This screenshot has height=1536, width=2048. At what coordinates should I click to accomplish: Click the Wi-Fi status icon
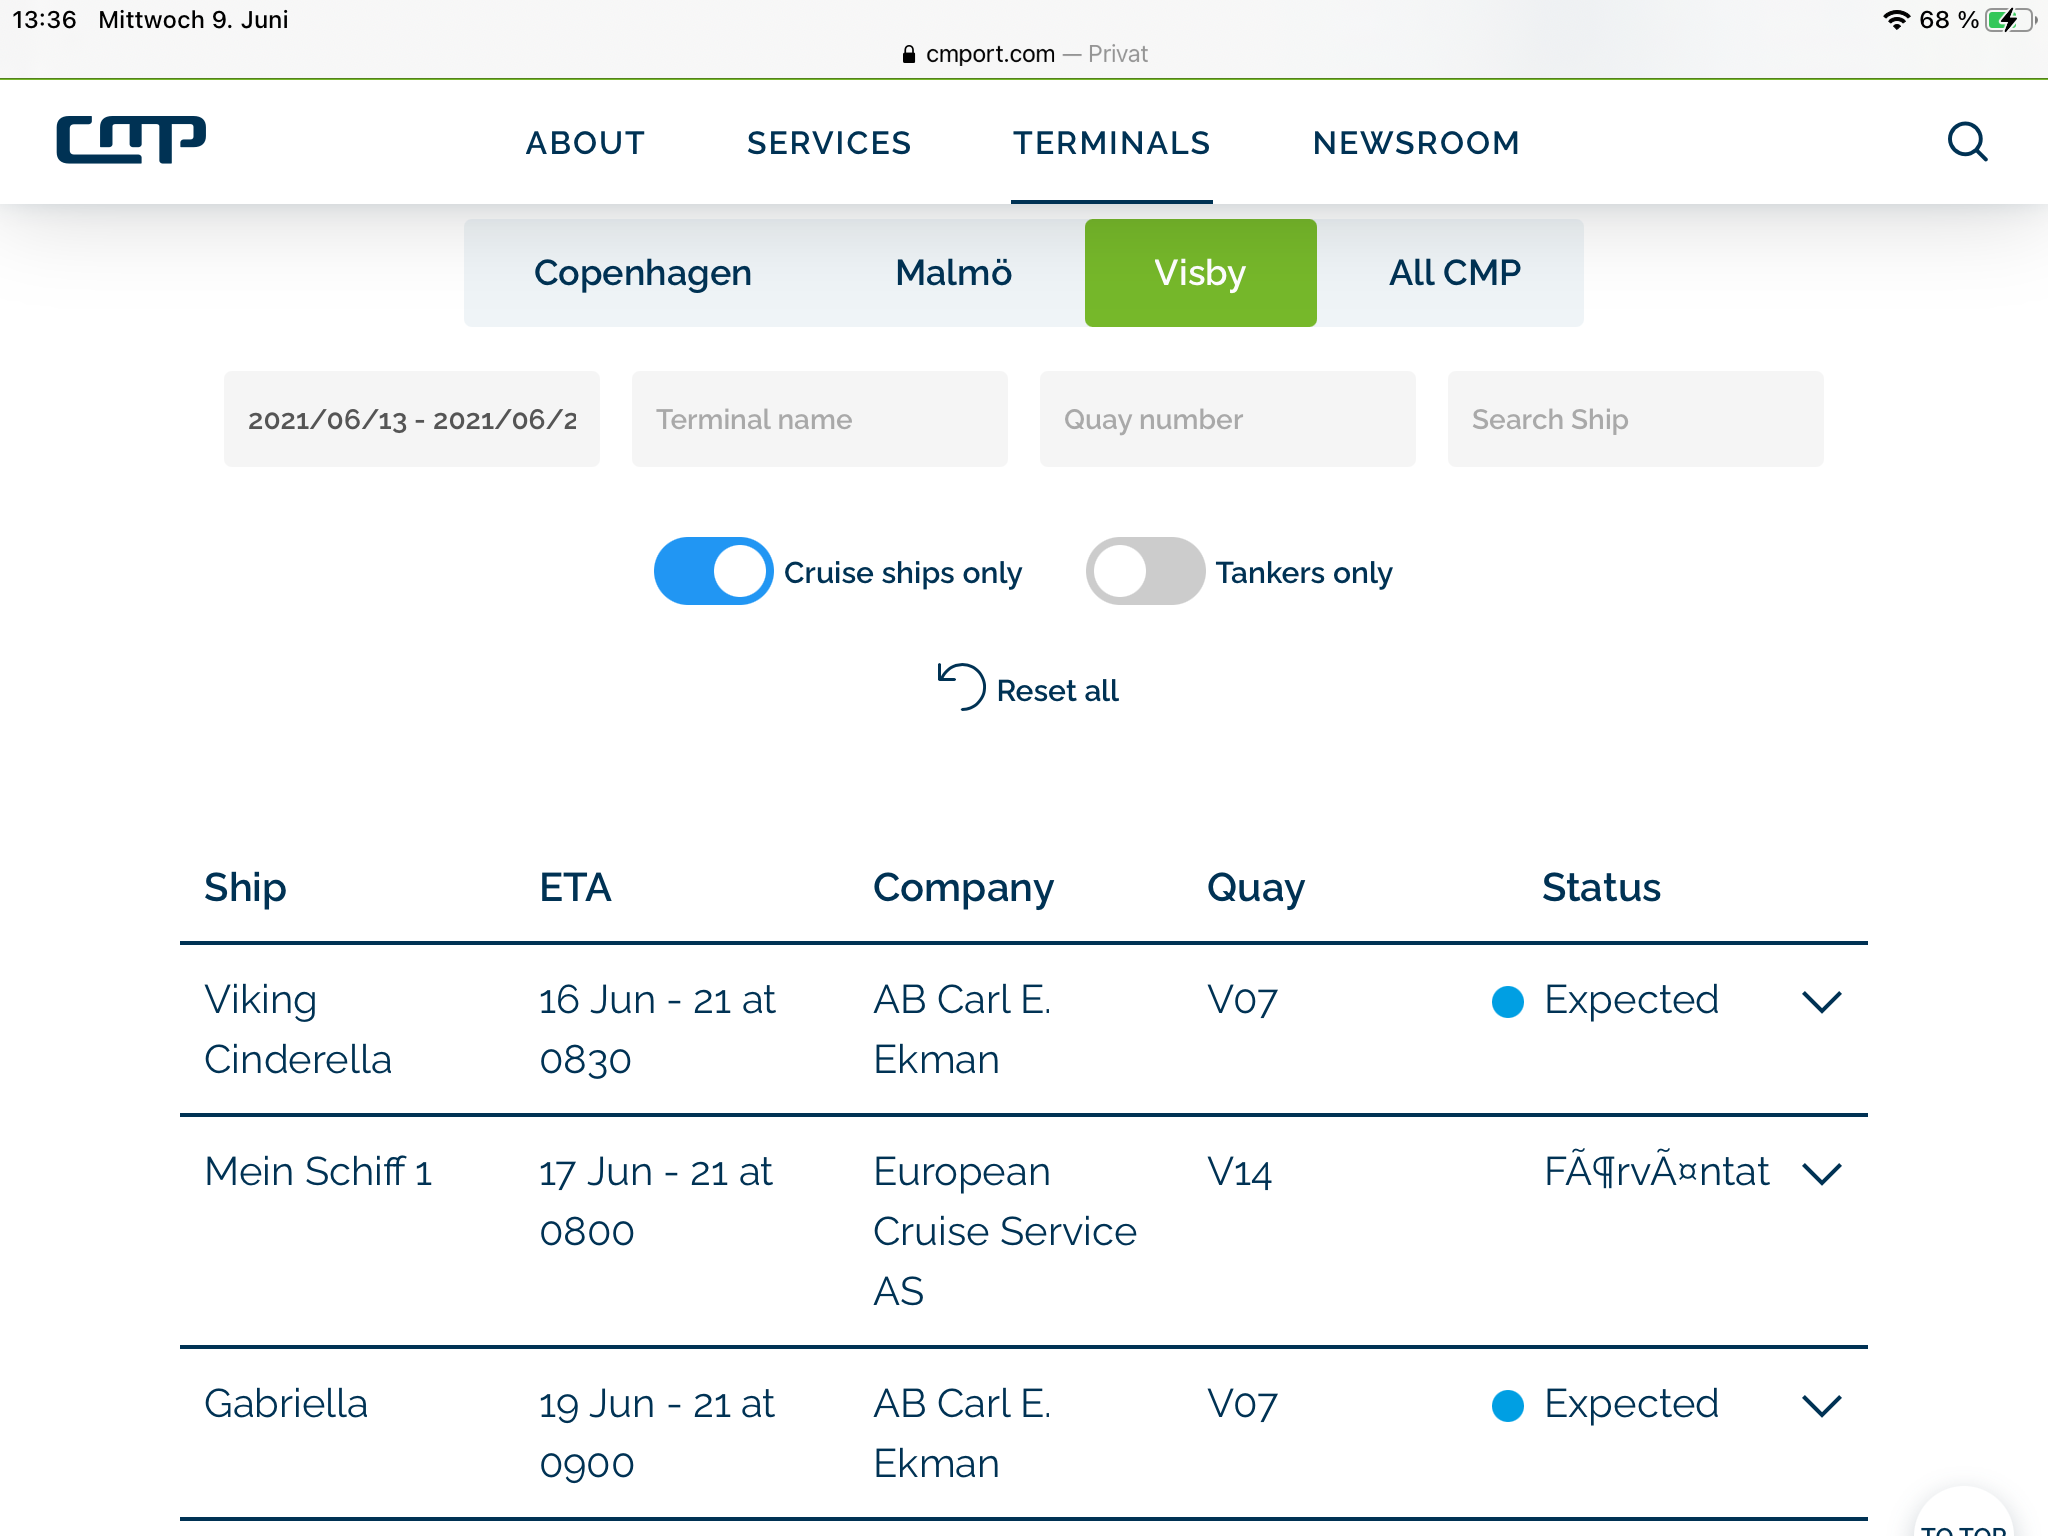[1896, 20]
